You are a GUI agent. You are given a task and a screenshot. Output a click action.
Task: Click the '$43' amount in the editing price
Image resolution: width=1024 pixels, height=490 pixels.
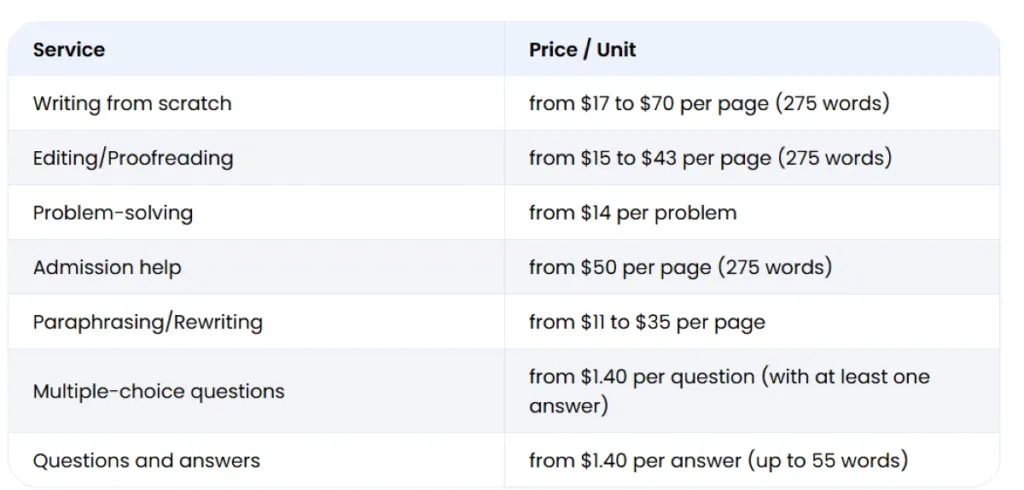(x=658, y=158)
